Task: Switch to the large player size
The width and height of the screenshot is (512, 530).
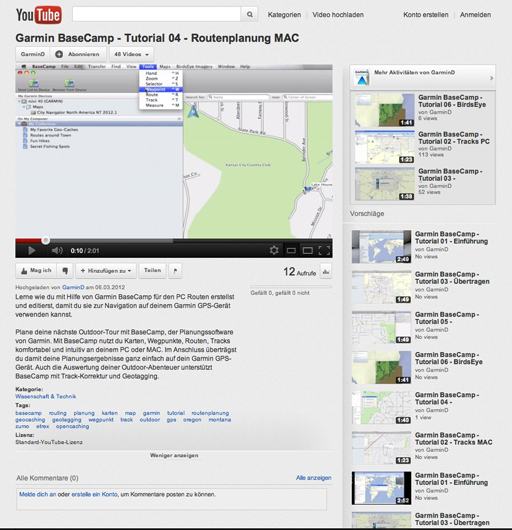Action: point(308,250)
